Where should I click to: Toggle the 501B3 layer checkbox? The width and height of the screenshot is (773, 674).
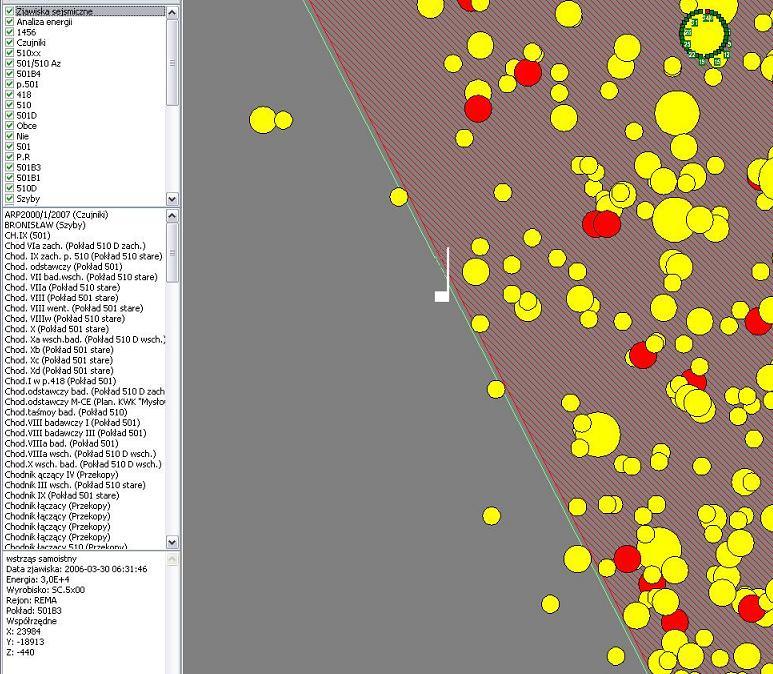pos(9,167)
